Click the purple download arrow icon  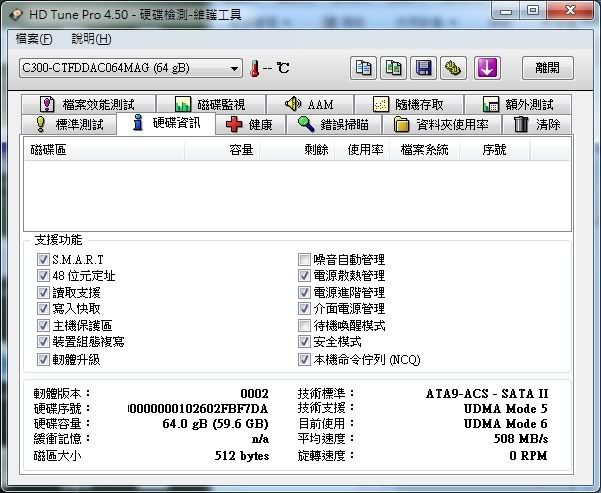(x=487, y=68)
